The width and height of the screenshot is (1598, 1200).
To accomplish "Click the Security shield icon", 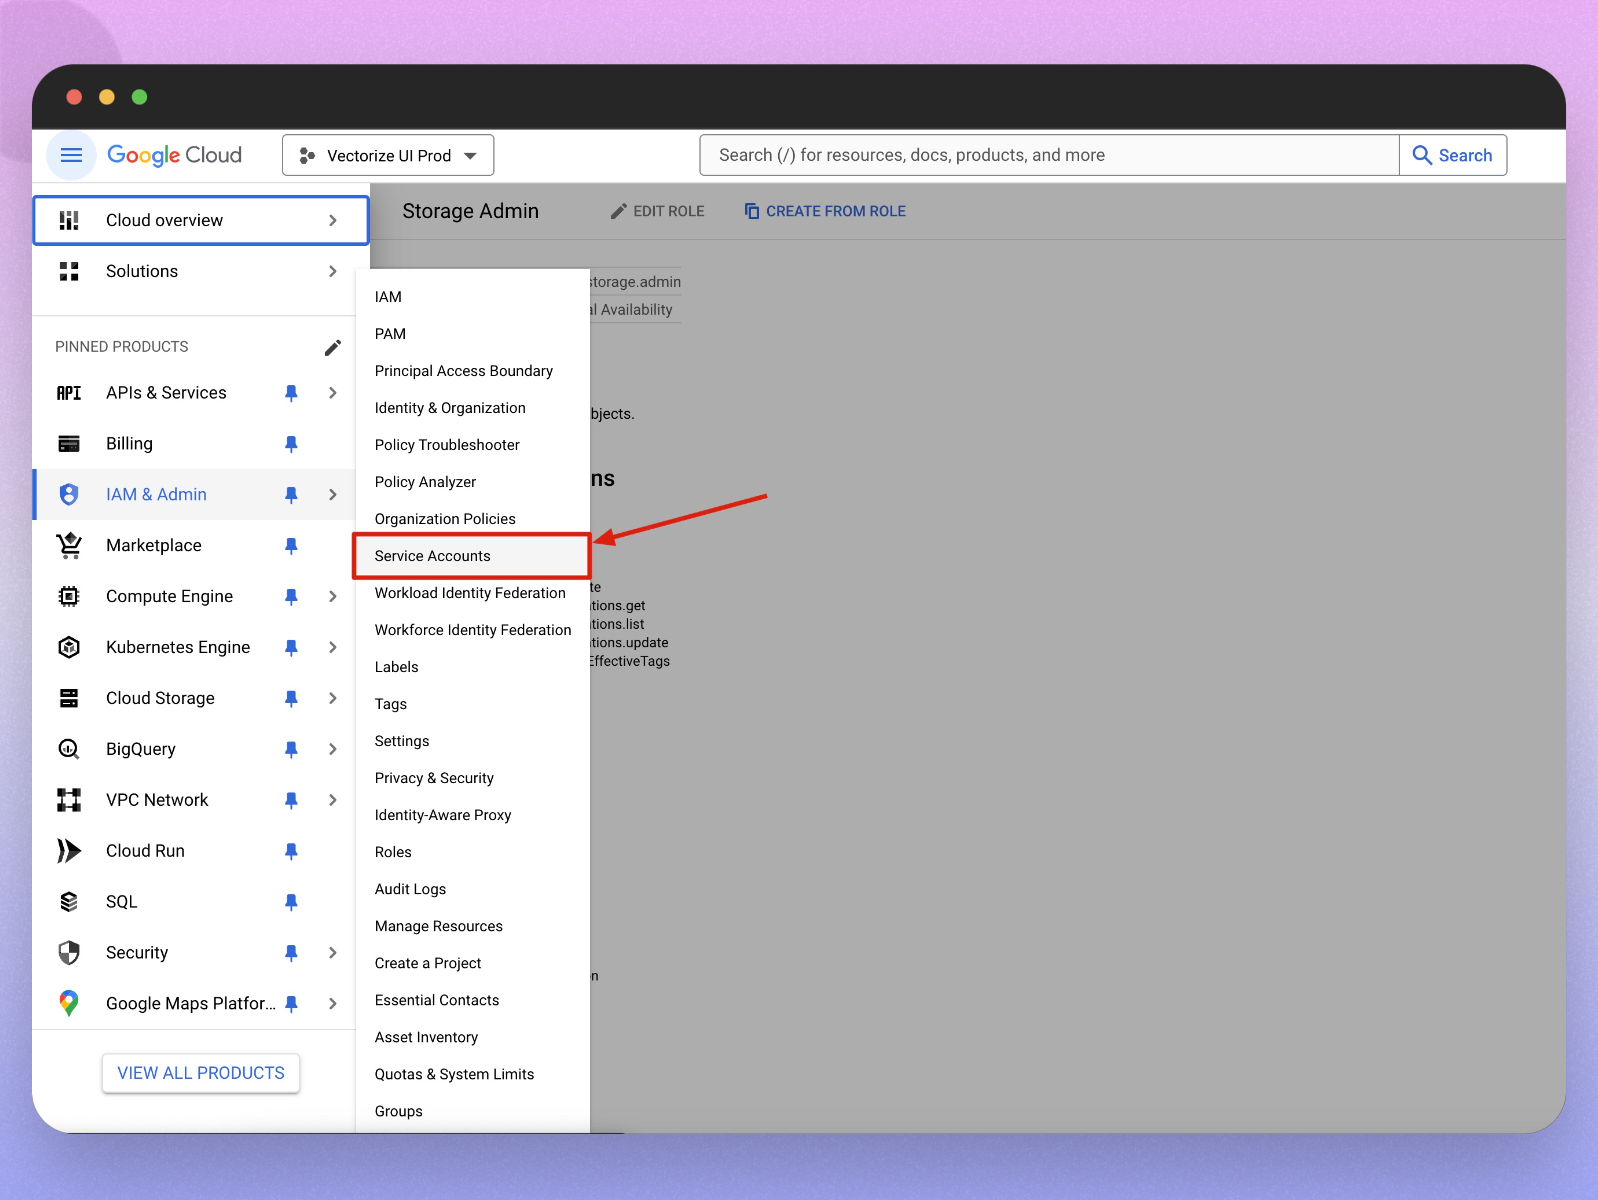I will pos(69,953).
